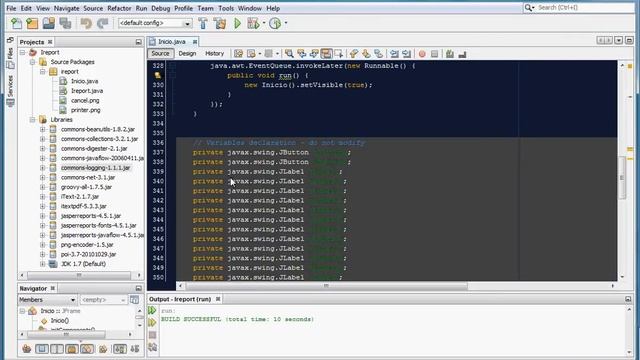Click the Previous Bookmark icon
Viewport: 640px width, 360px height.
click(x=354, y=54)
